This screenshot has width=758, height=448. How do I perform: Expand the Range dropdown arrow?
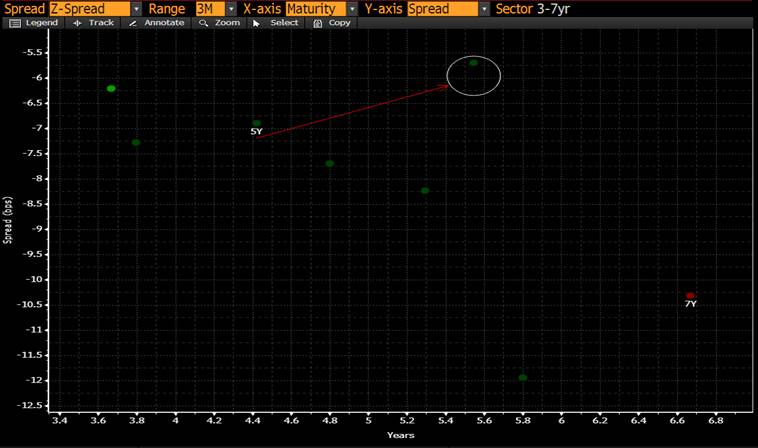[x=231, y=9]
